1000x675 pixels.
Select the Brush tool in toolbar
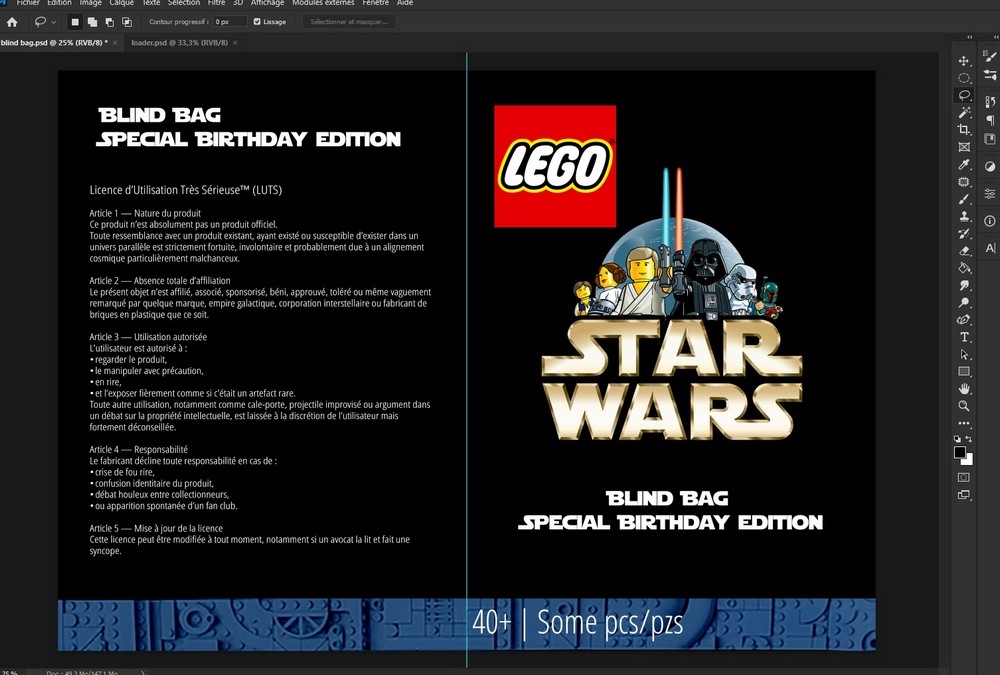point(964,199)
